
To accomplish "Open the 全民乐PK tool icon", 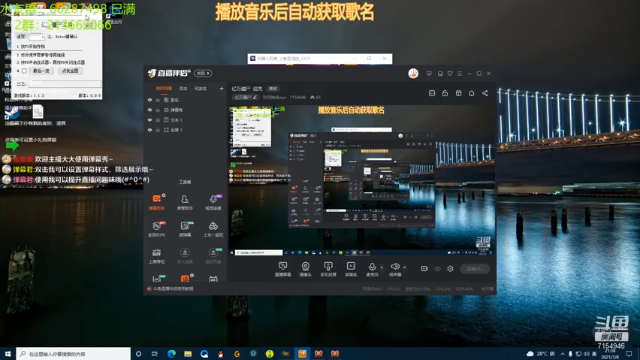I will [x=157, y=229].
